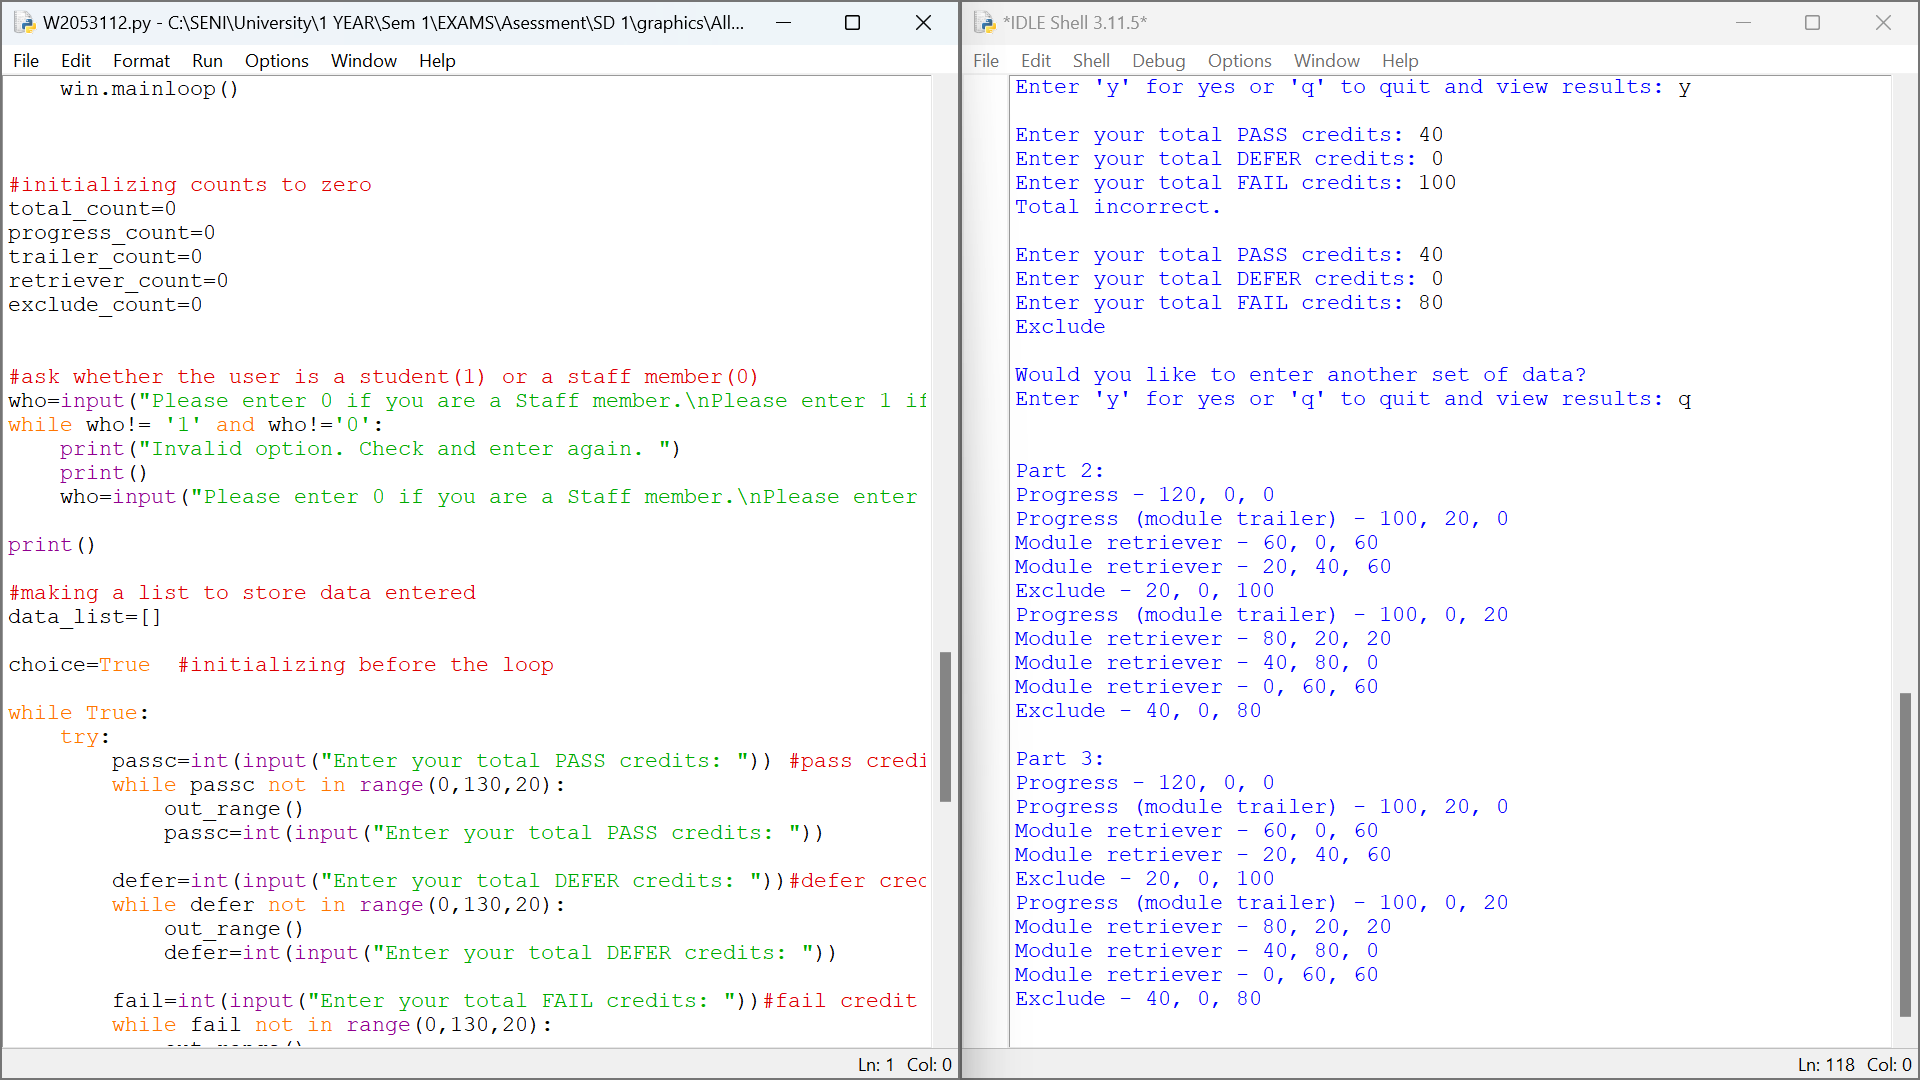Image resolution: width=1920 pixels, height=1080 pixels.
Task: Click comment '#initializing counts to zero'
Action: click(190, 185)
